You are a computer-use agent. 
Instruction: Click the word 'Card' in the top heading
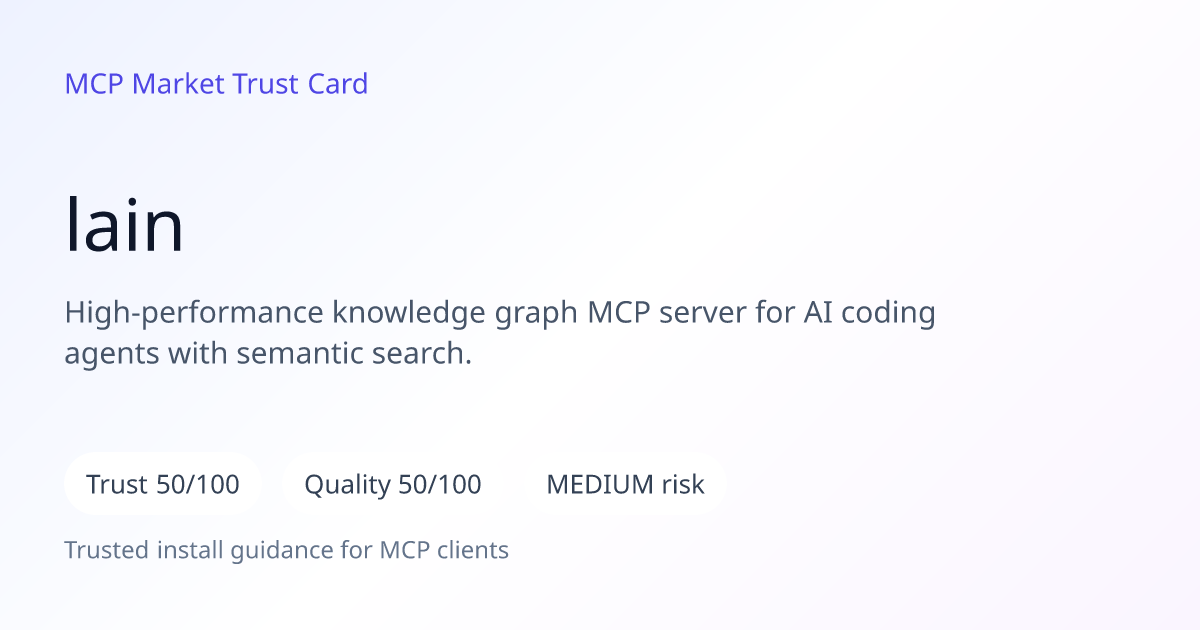338,83
